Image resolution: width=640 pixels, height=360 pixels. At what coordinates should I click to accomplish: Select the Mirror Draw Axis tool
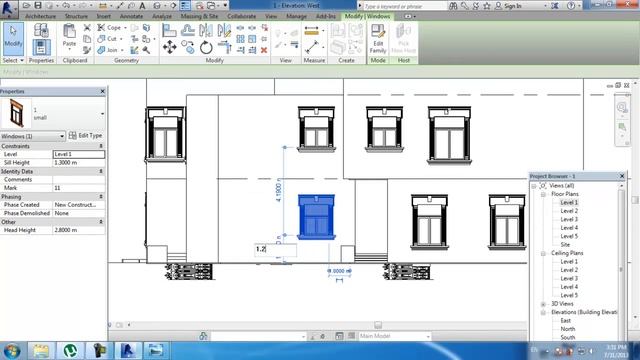tap(224, 30)
